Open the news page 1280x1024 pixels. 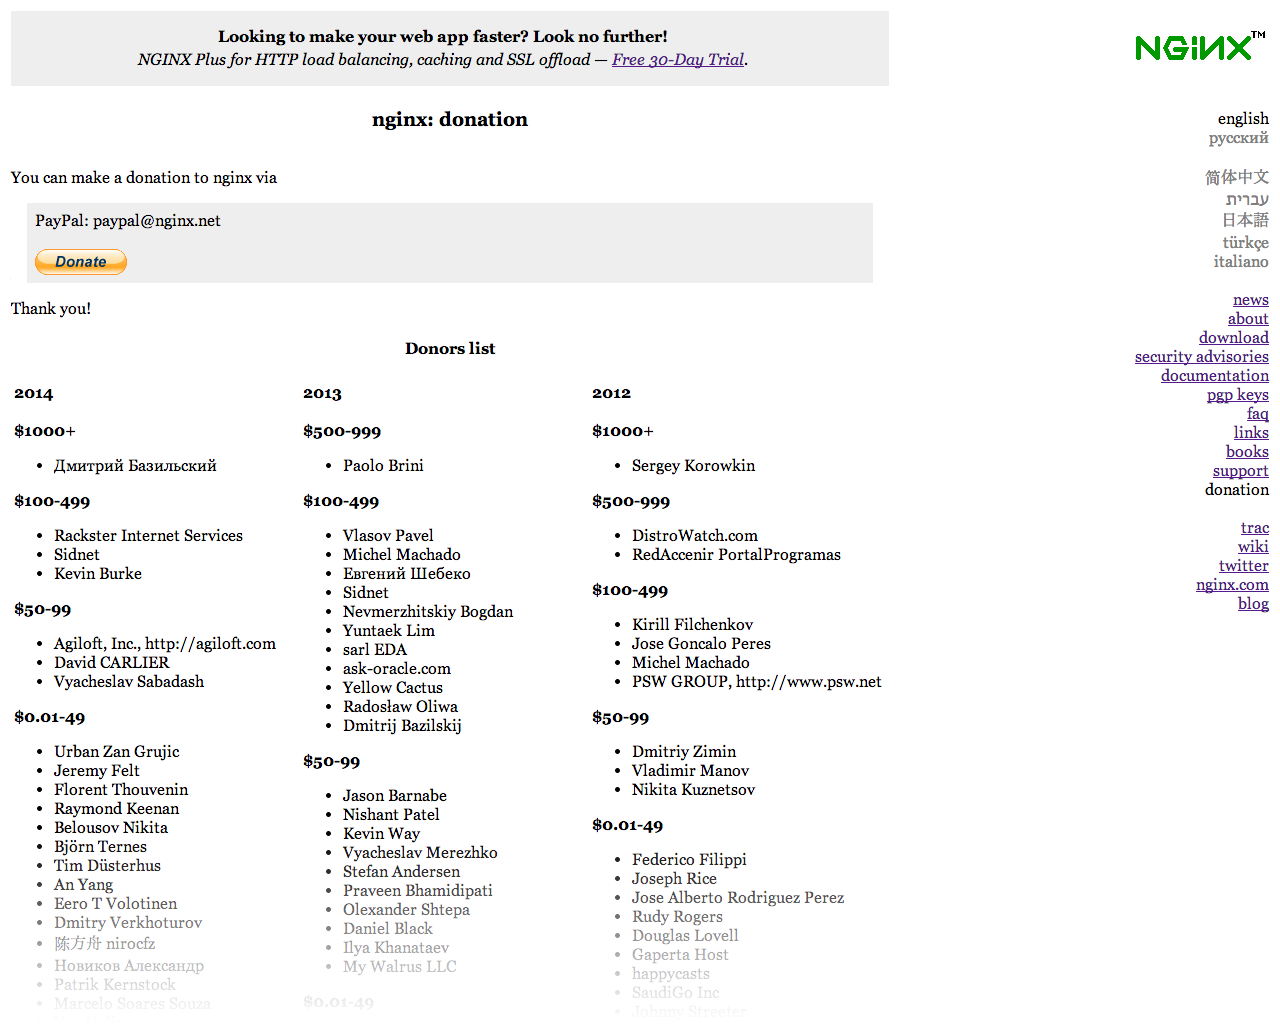click(x=1251, y=300)
